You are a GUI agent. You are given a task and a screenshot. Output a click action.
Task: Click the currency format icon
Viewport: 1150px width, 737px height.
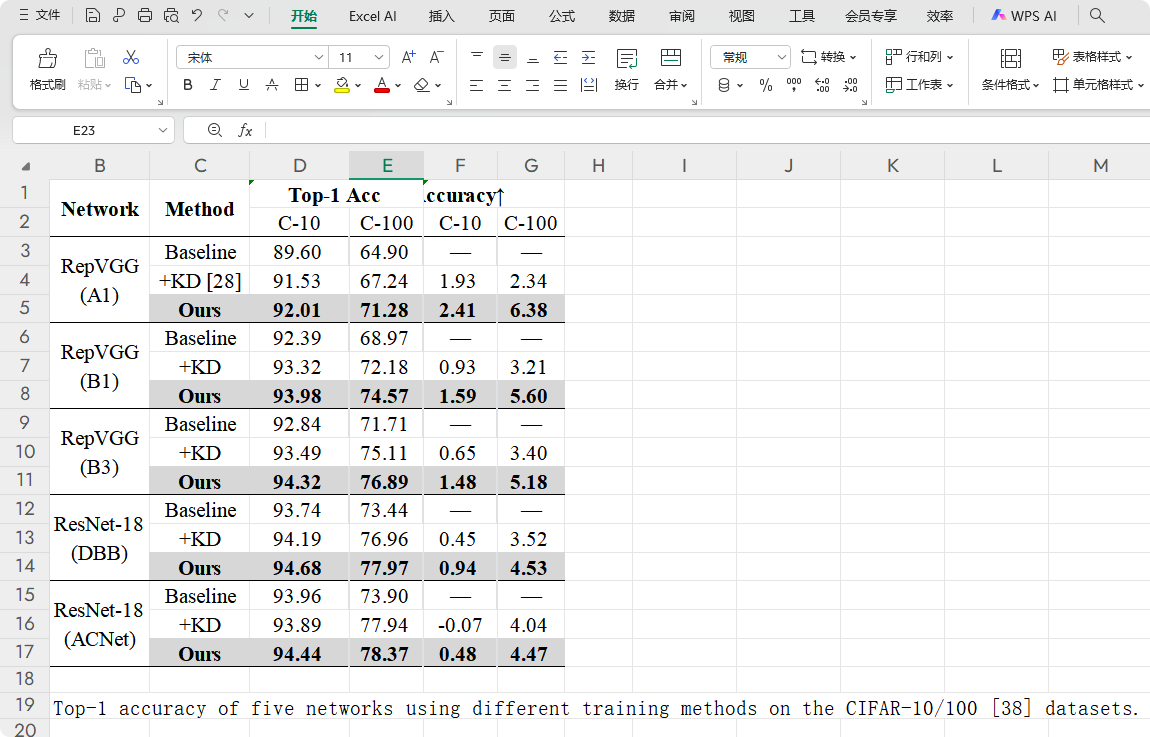[724, 85]
